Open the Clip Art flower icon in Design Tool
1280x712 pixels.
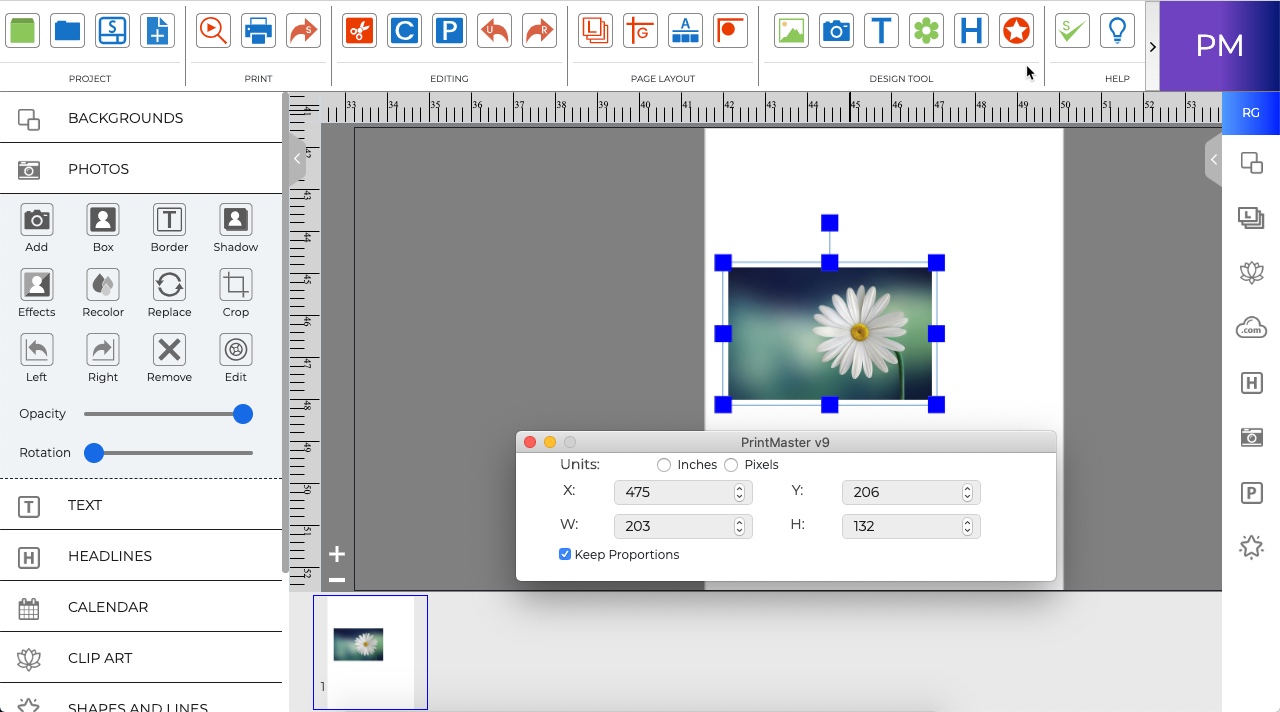(926, 30)
